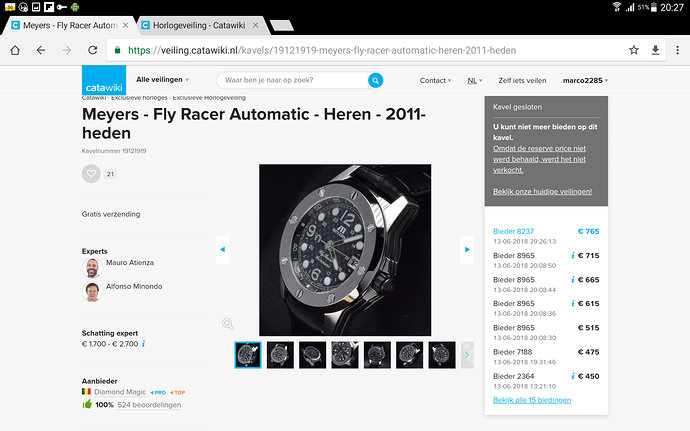Screen dimensions: 690x431
Task: Click the 'Waar ben je naar op zoek?' search field
Action: pyautogui.click(x=292, y=80)
